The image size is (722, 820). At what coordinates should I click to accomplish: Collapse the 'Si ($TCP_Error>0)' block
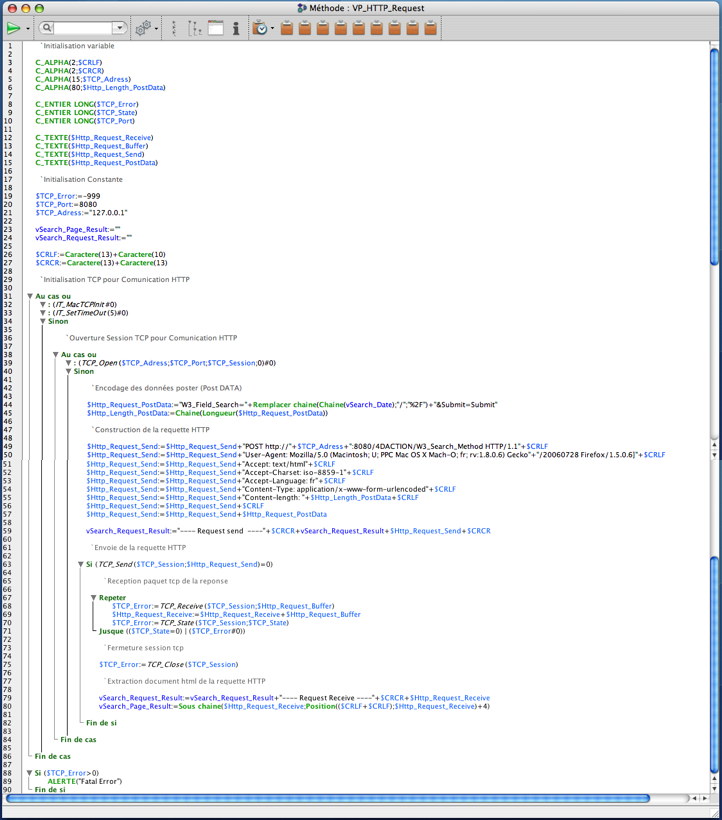(30, 773)
